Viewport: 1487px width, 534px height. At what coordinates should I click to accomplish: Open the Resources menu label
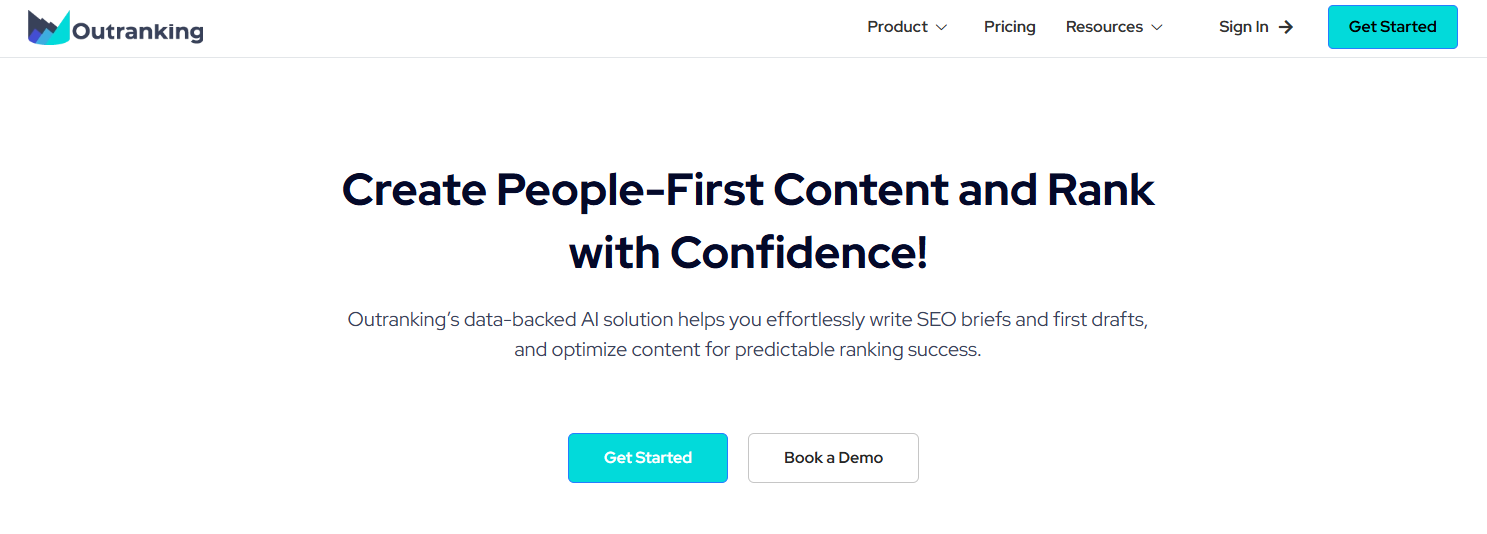[1104, 27]
